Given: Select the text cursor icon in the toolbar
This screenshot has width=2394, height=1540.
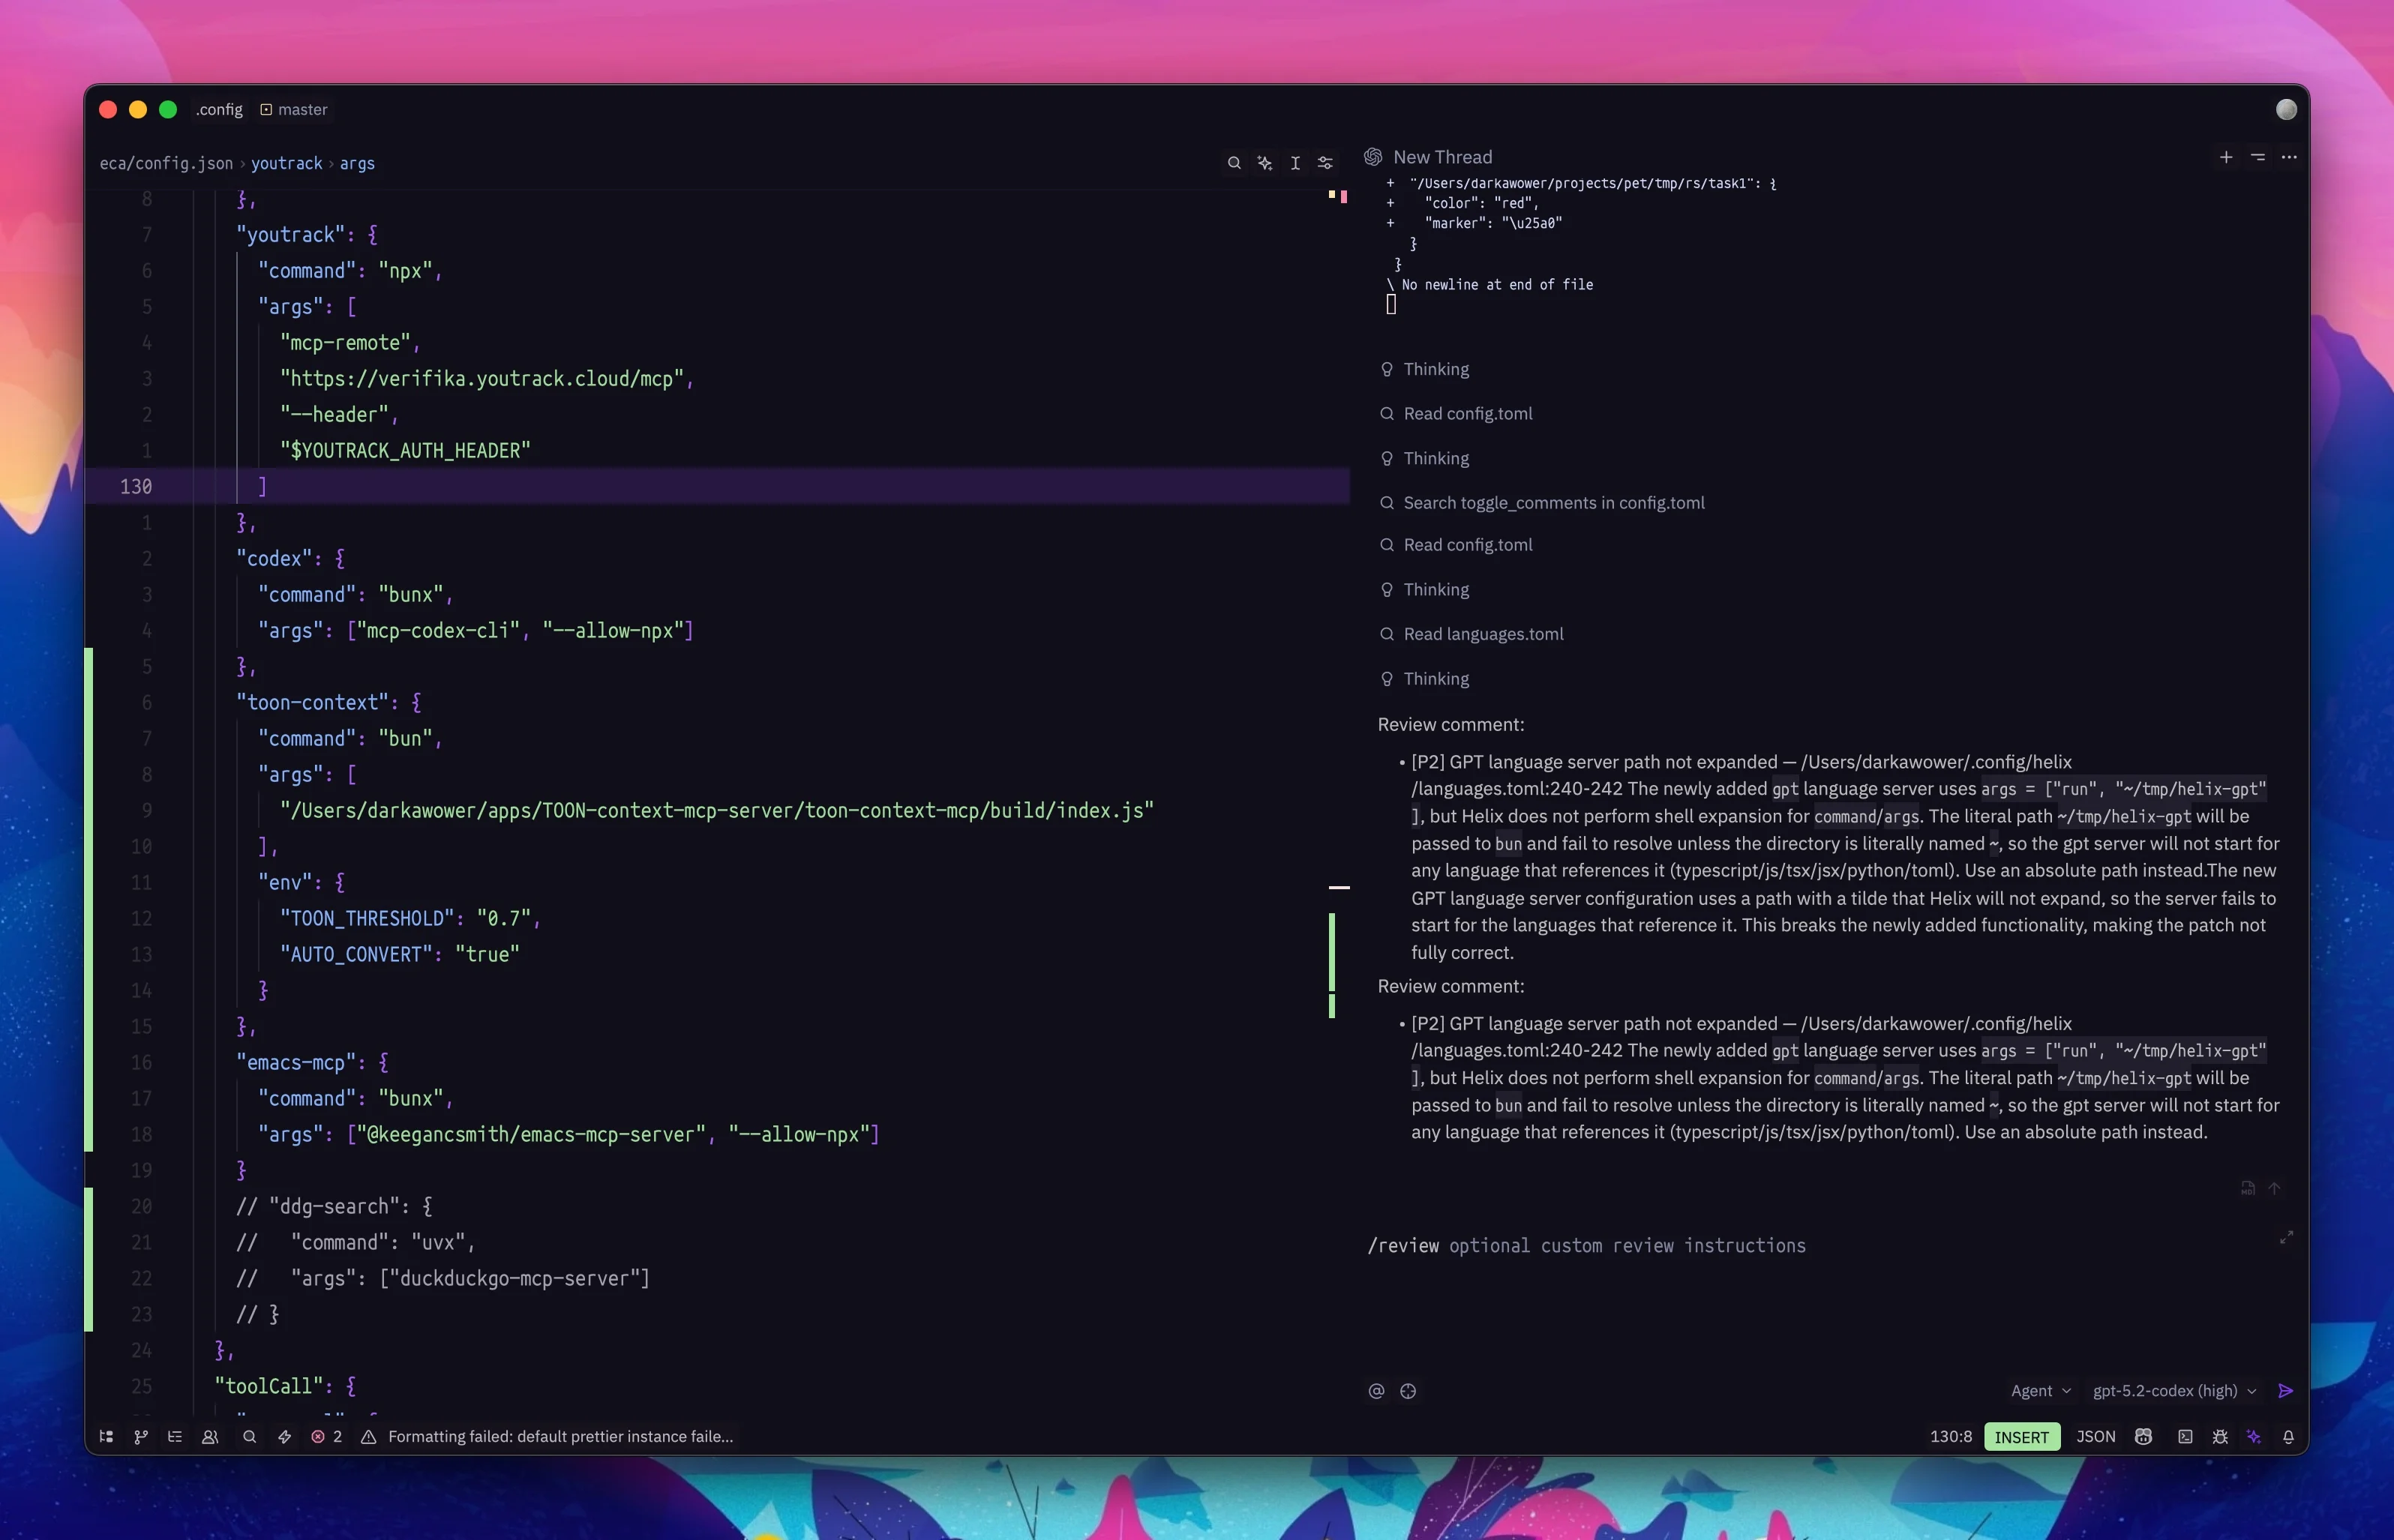Looking at the screenshot, I should 1294,162.
